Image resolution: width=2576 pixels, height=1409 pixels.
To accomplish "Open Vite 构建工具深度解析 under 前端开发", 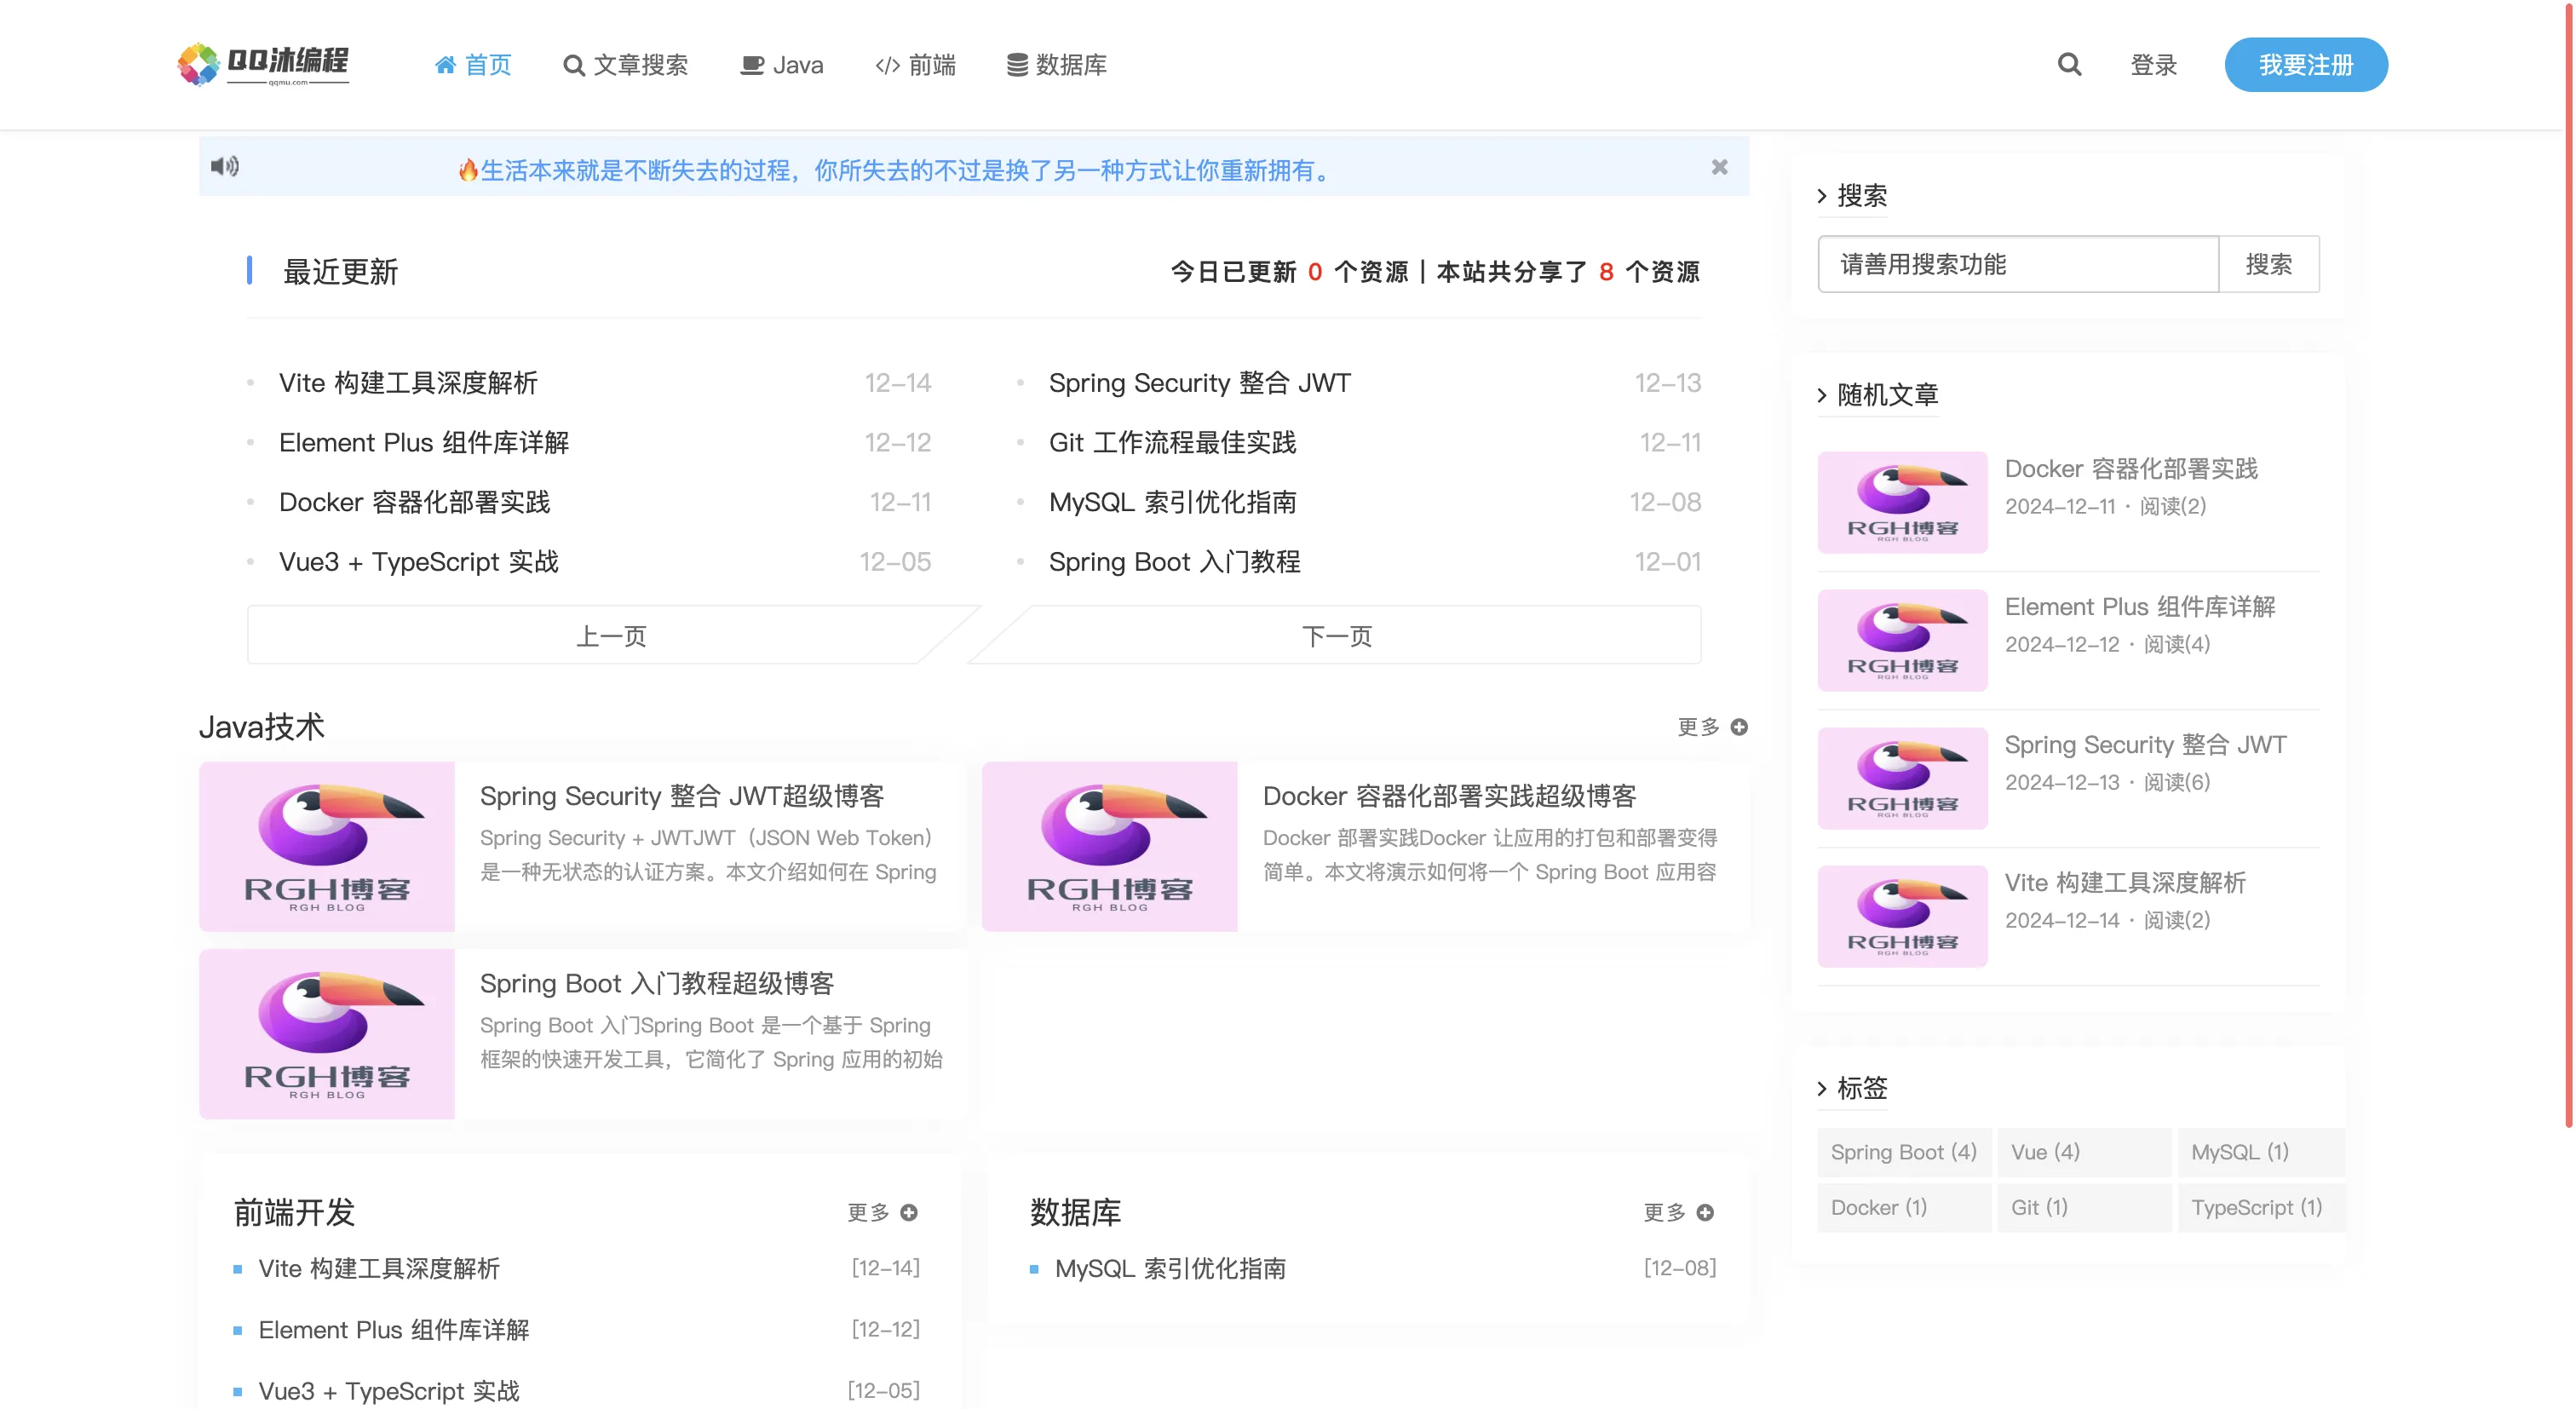I will click(x=379, y=1268).
